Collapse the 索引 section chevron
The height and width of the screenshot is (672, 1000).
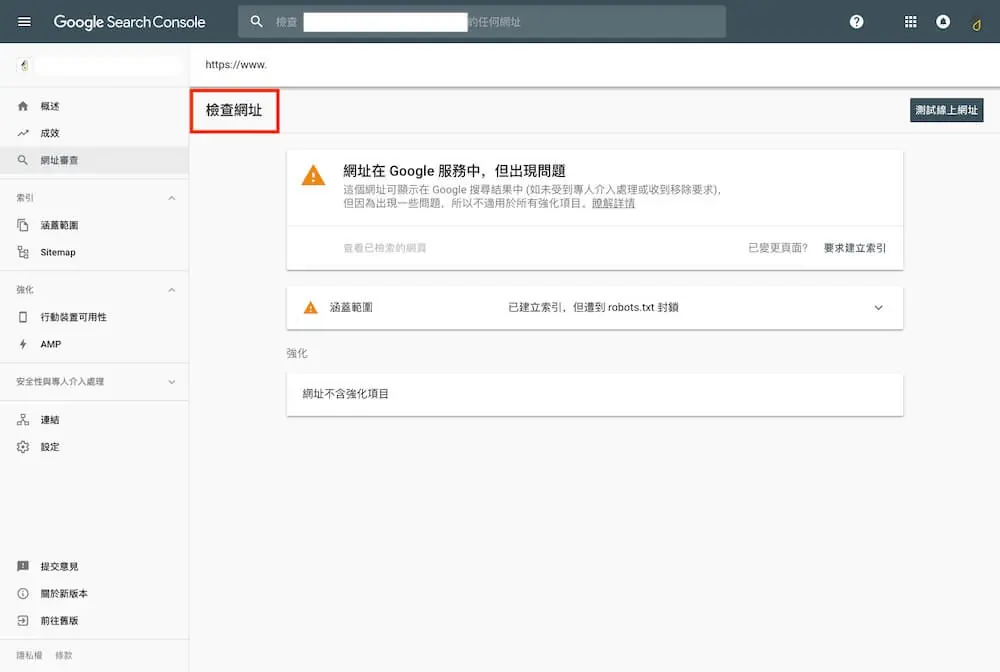pos(172,198)
